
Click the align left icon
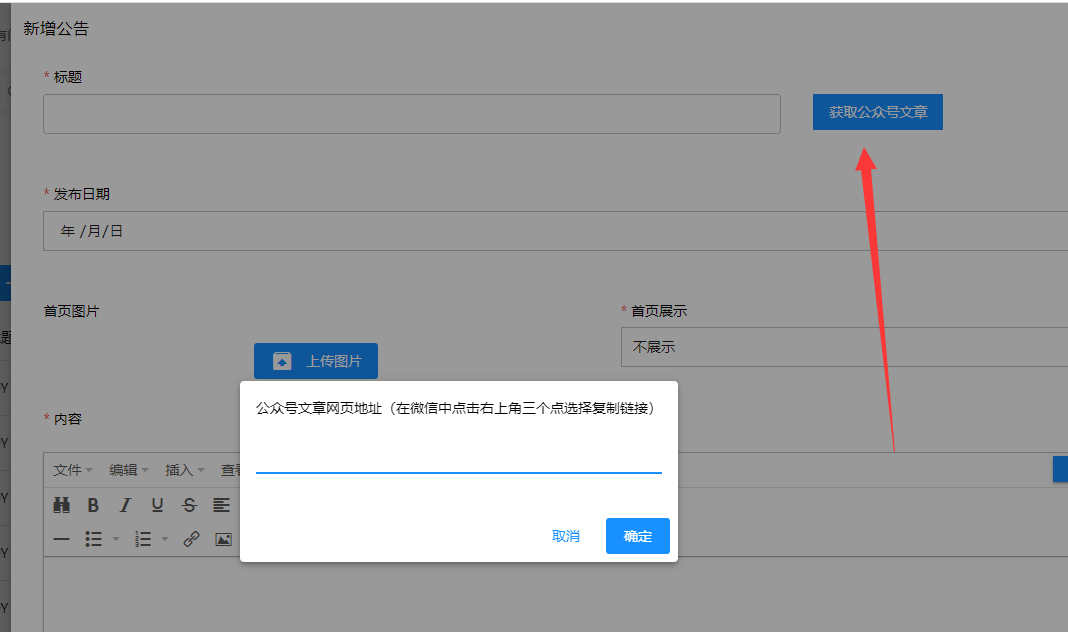(x=221, y=505)
